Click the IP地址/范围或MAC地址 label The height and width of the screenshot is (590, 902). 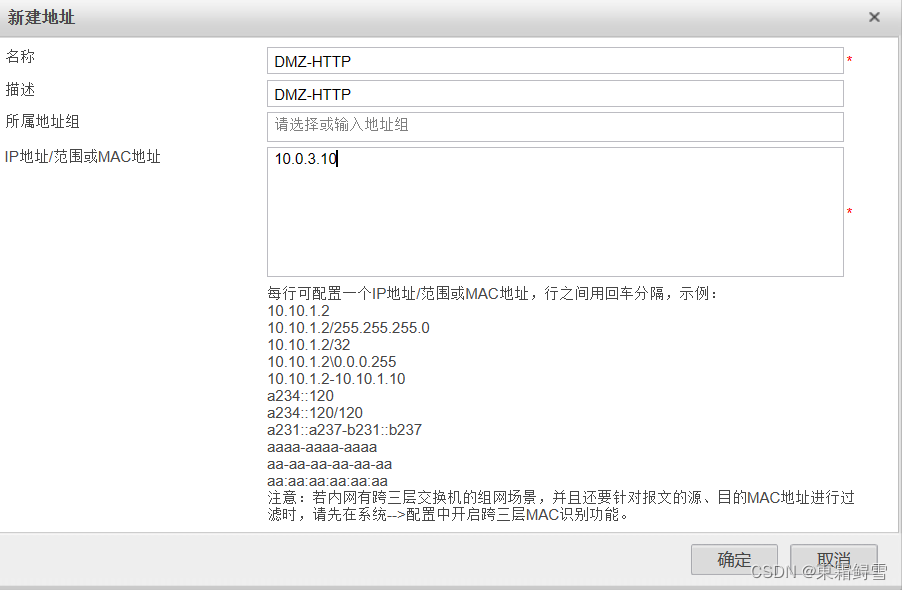82,156
